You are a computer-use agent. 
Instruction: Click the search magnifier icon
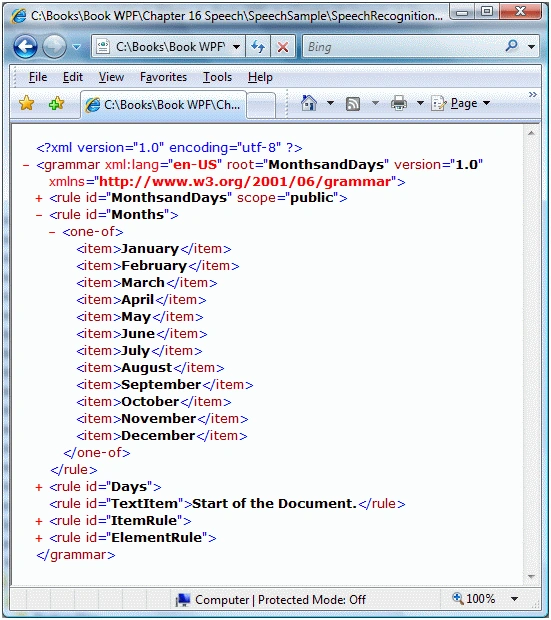(511, 46)
